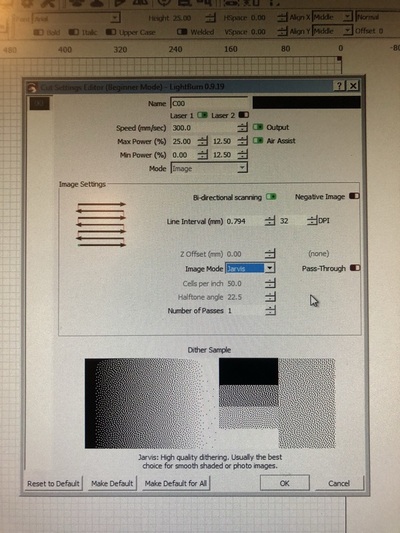Click the Make Default for All button
Image resolution: width=400 pixels, height=533 pixels.
click(176, 483)
